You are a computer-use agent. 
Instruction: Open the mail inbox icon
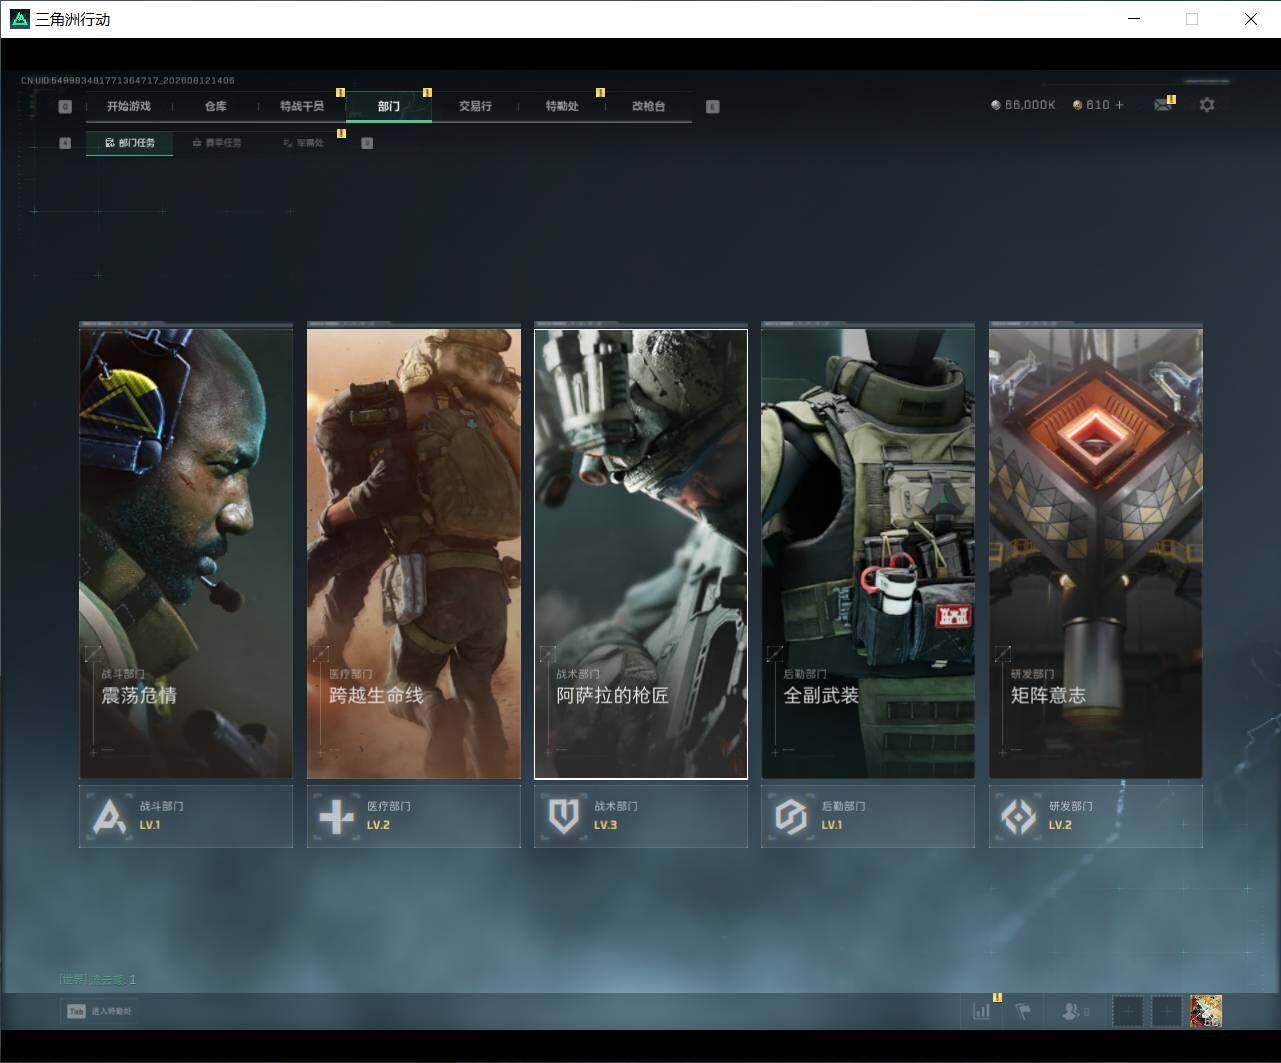pos(1162,105)
